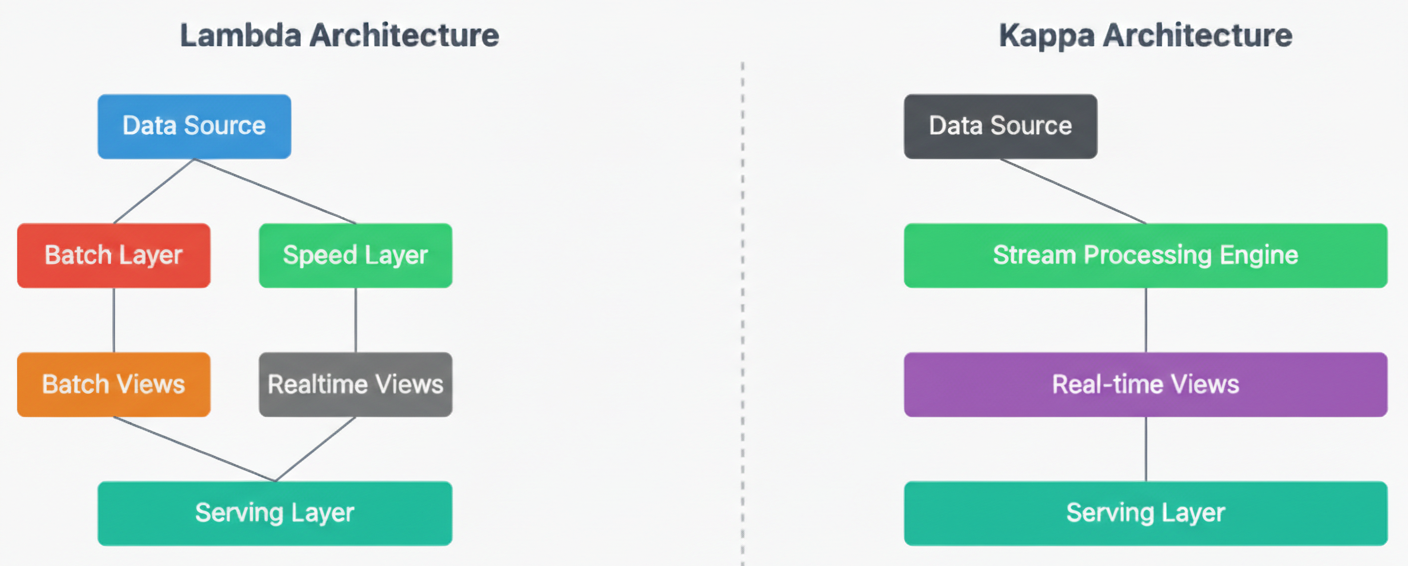
Task: Select the gray Realtime Views box
Action: [355, 384]
